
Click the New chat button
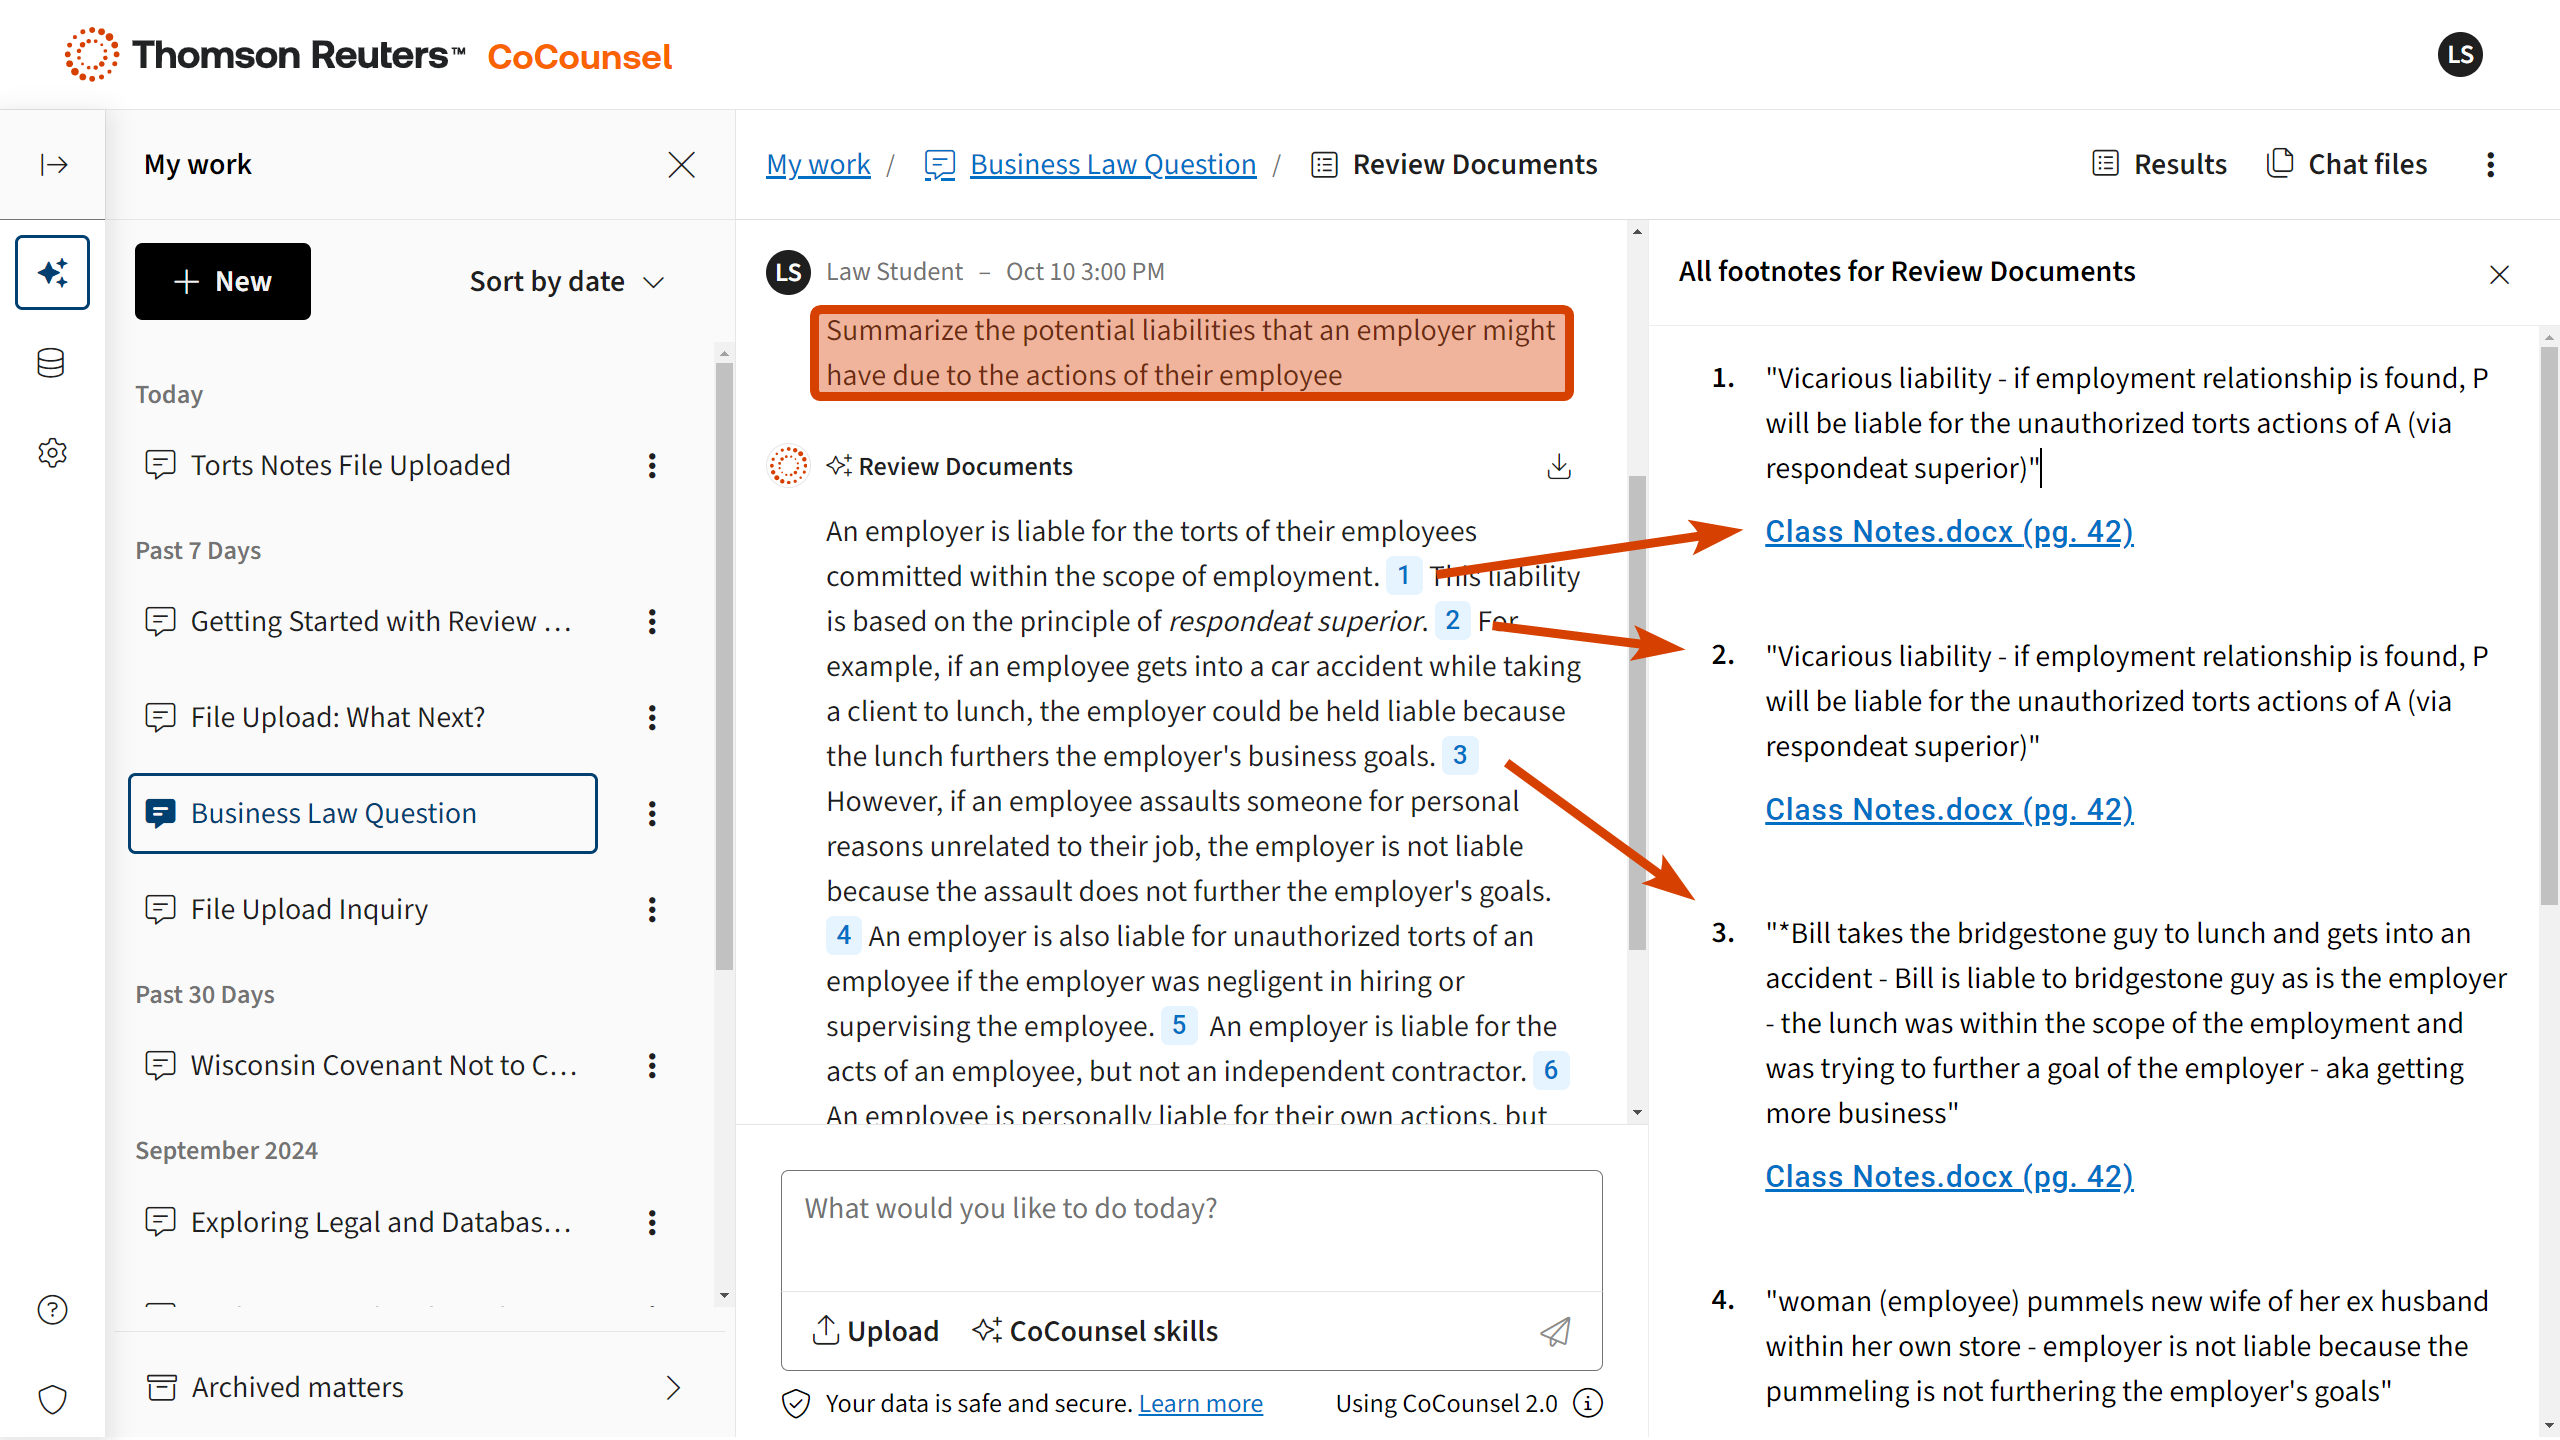tap(222, 282)
